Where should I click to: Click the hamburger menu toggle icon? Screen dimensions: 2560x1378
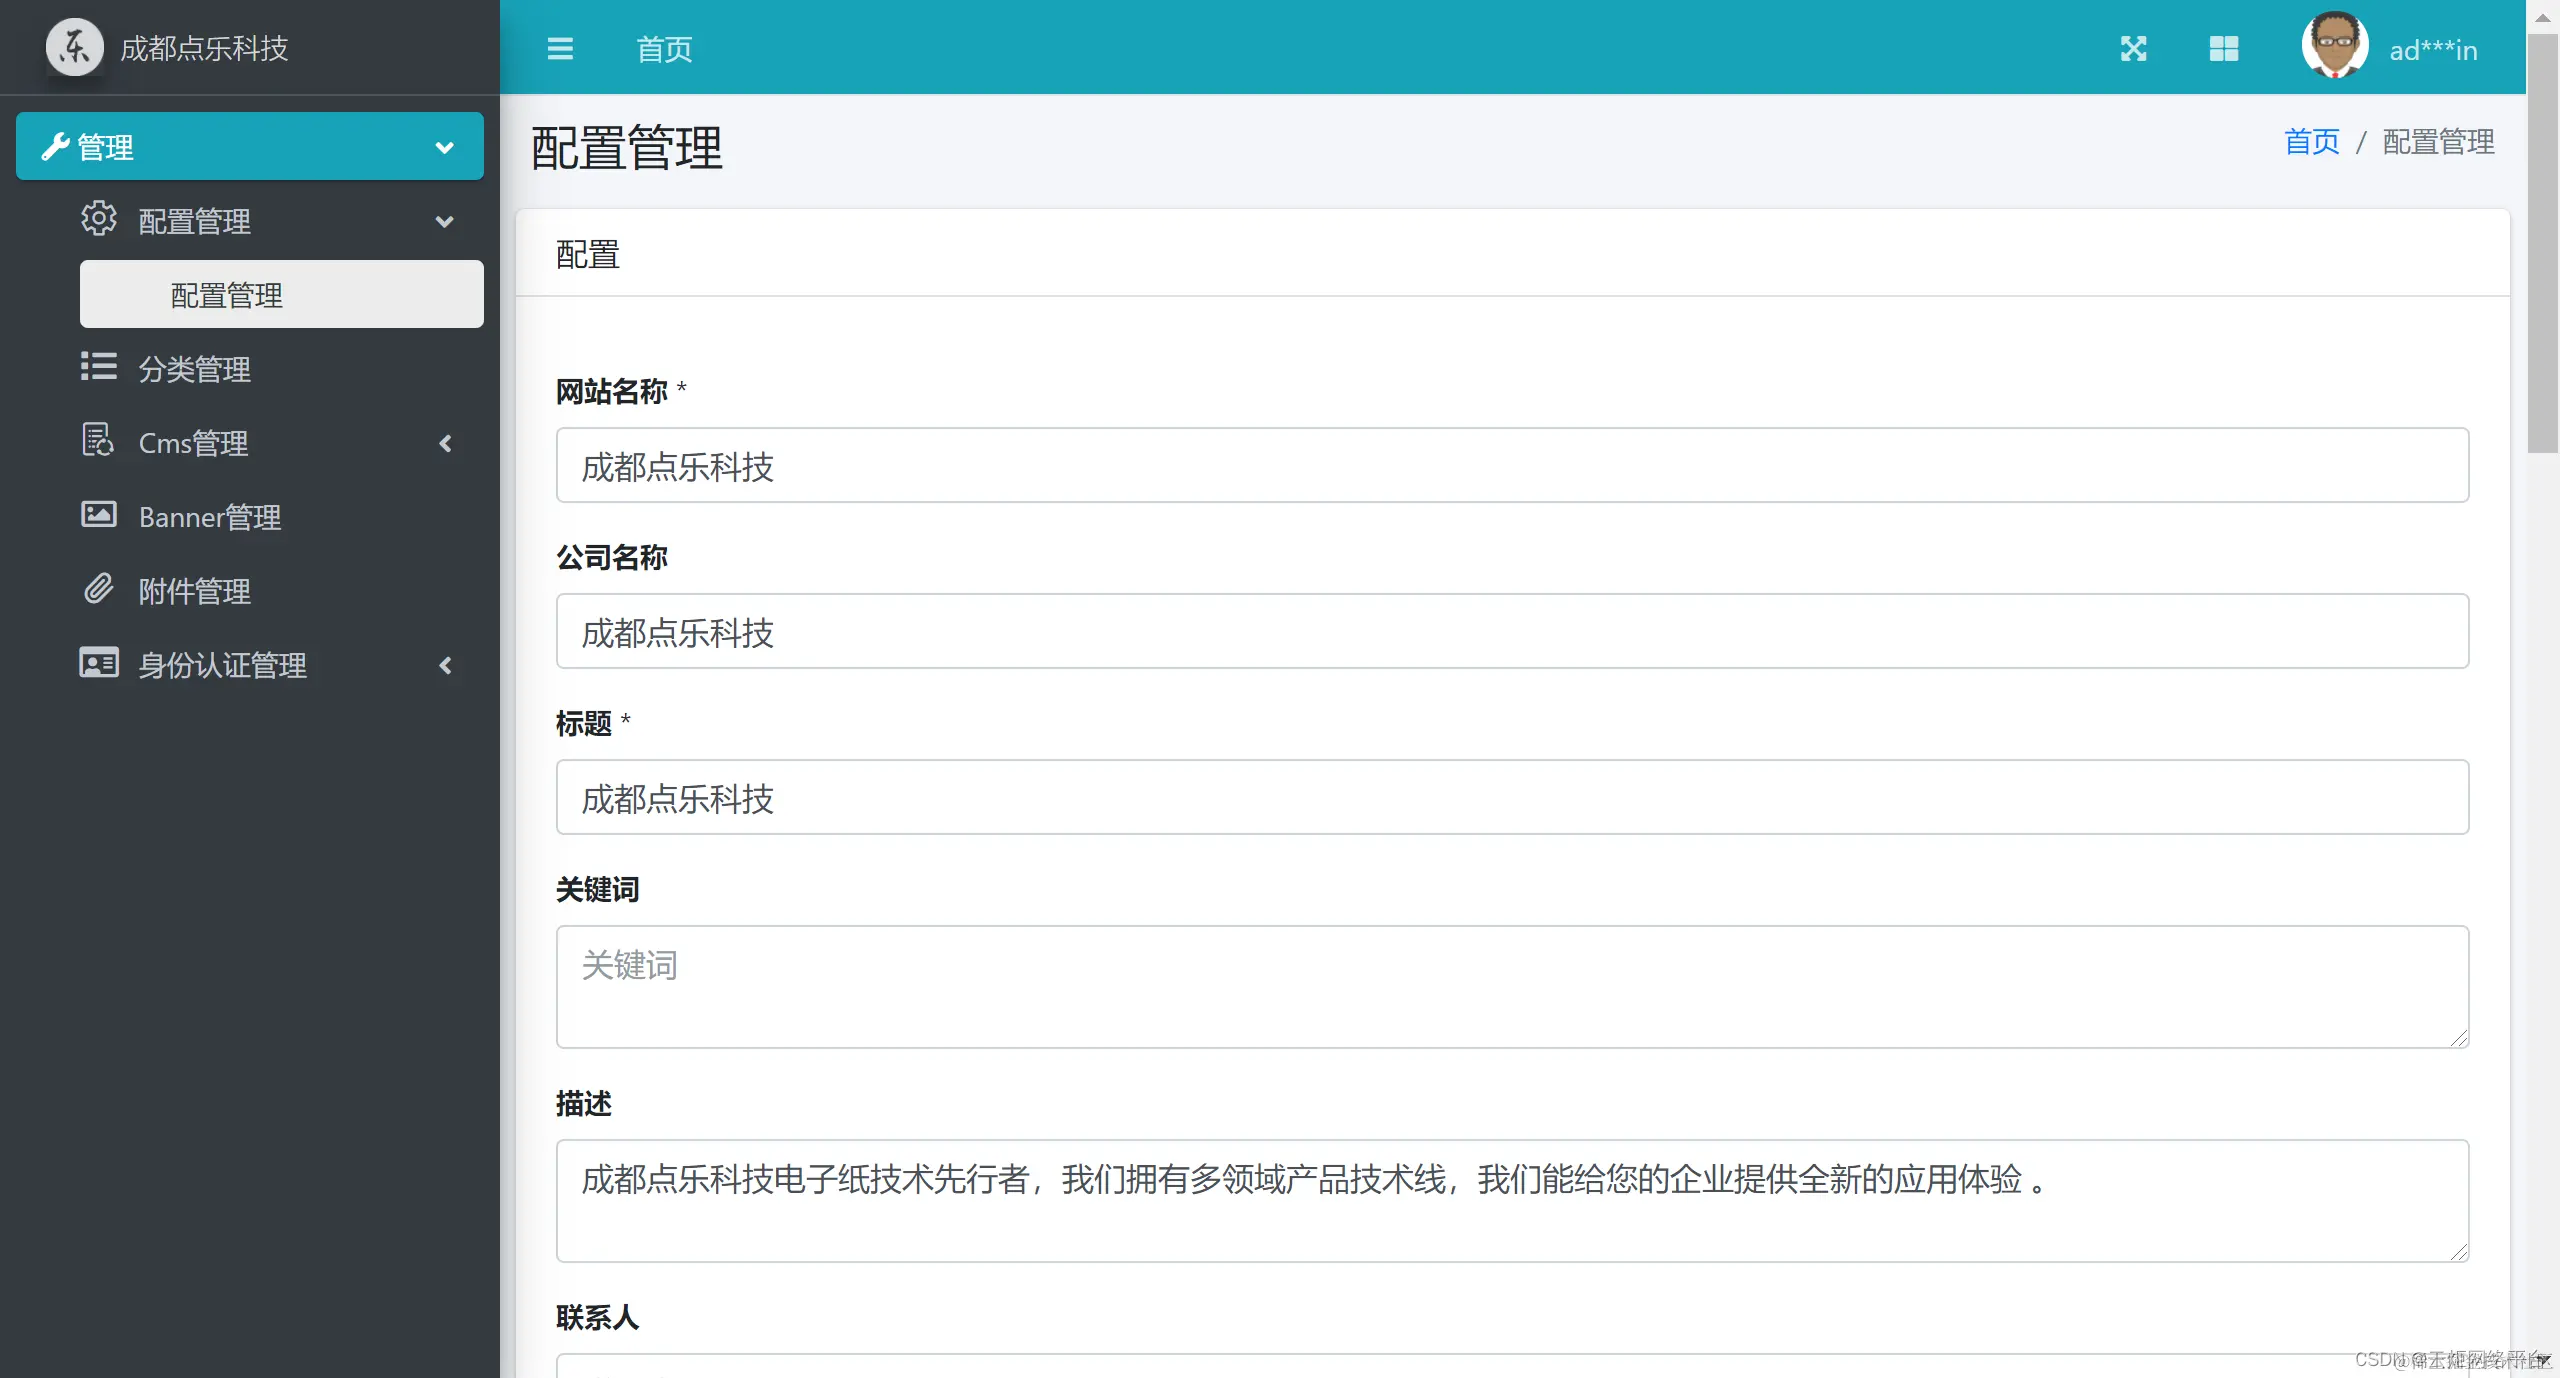coord(560,49)
